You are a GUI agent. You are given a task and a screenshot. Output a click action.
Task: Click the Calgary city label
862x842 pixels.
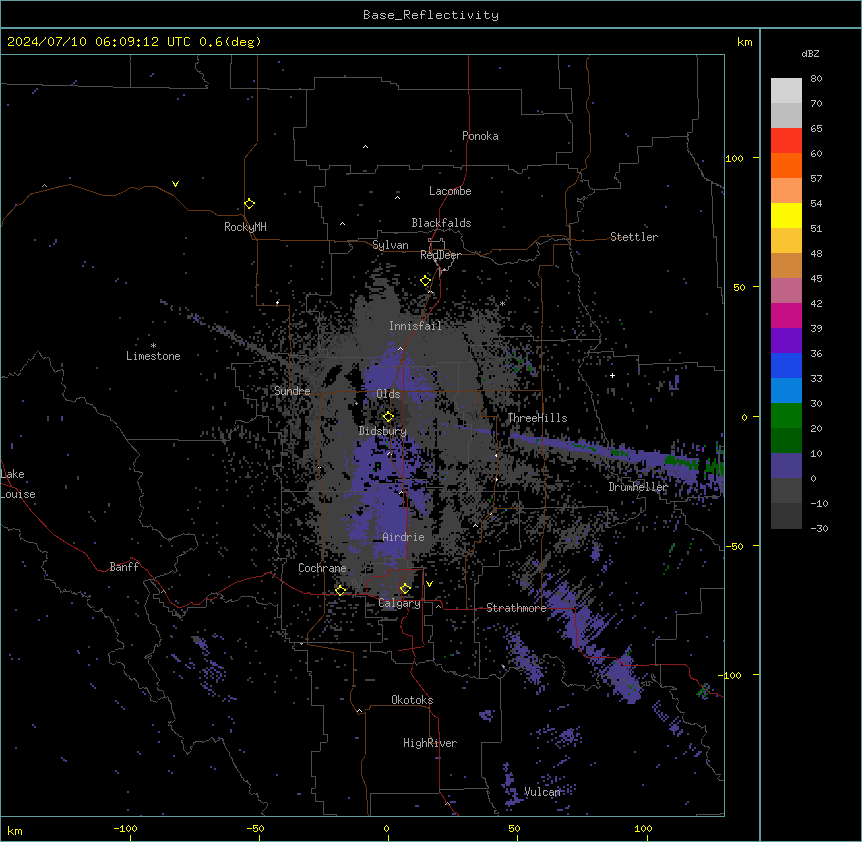399,603
